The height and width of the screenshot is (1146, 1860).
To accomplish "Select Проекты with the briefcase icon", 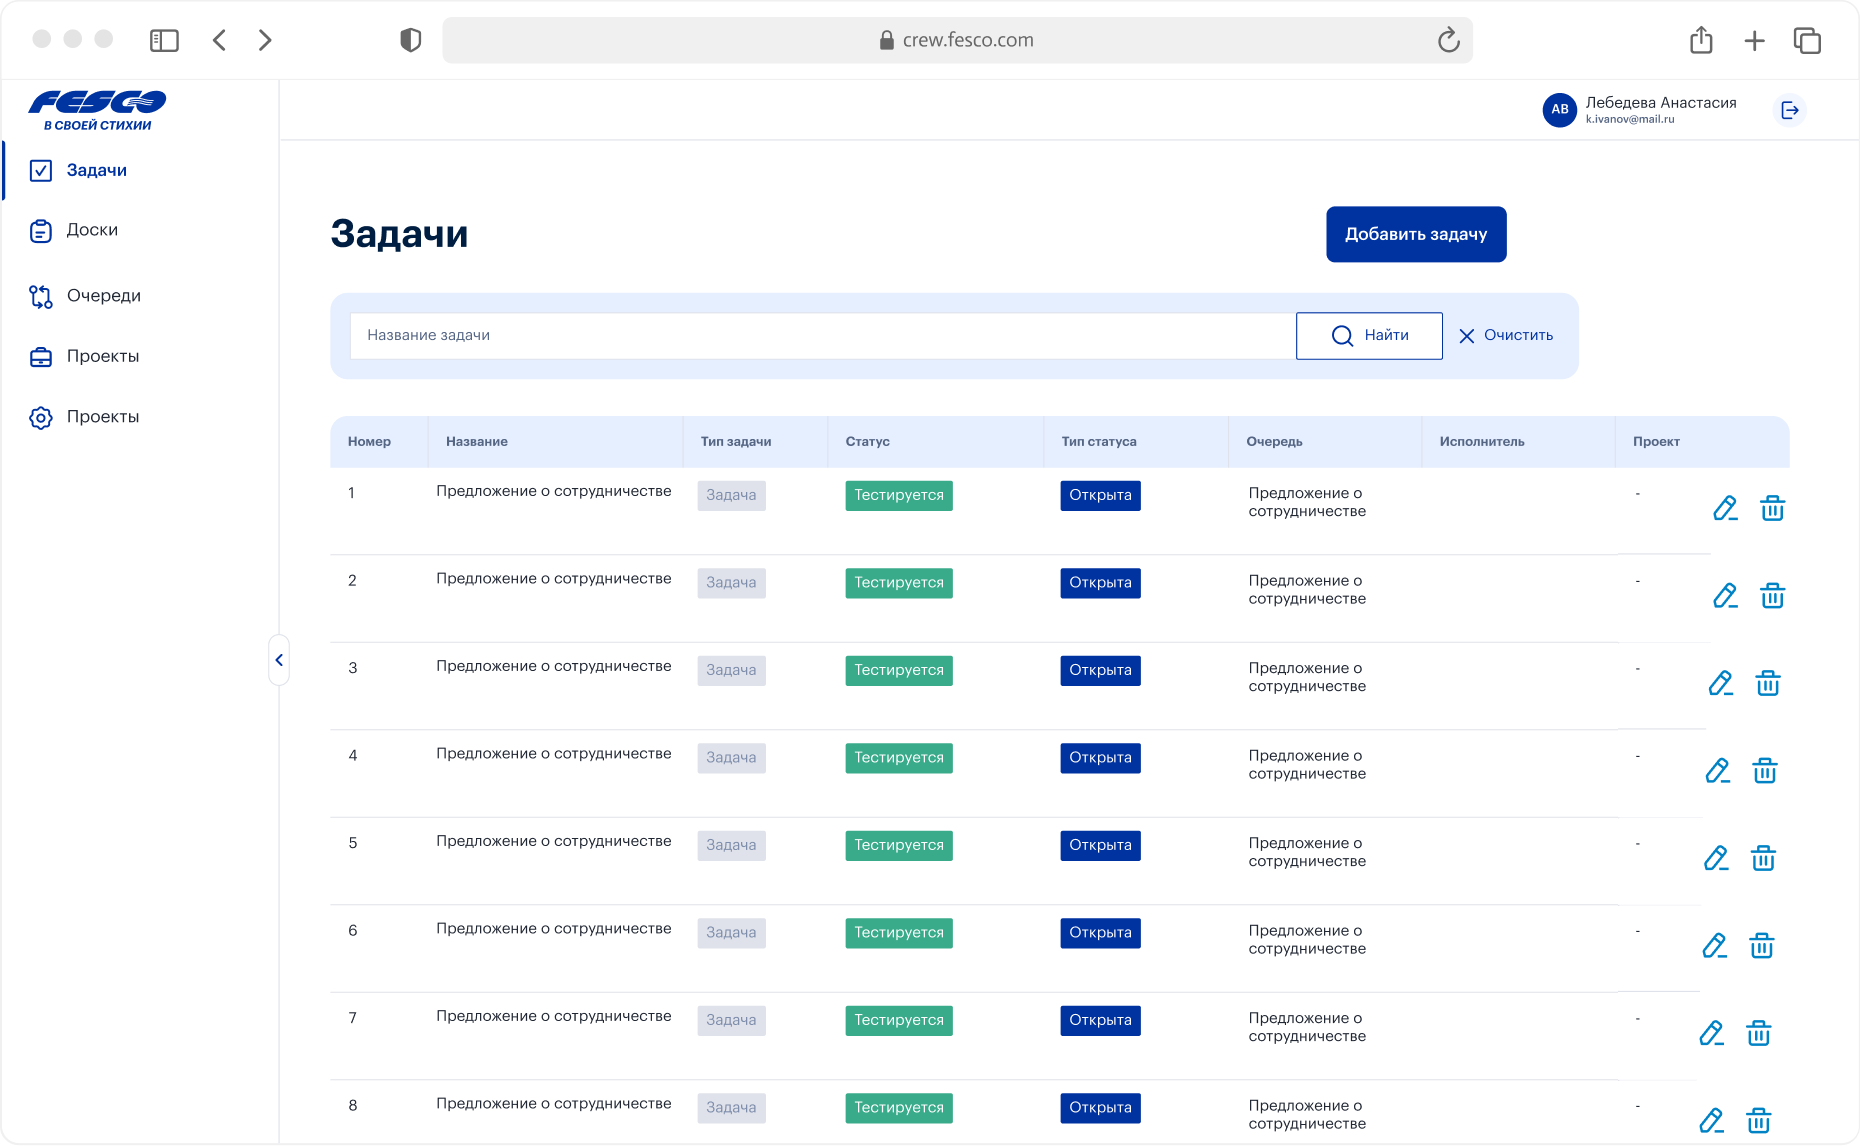I will point(102,357).
